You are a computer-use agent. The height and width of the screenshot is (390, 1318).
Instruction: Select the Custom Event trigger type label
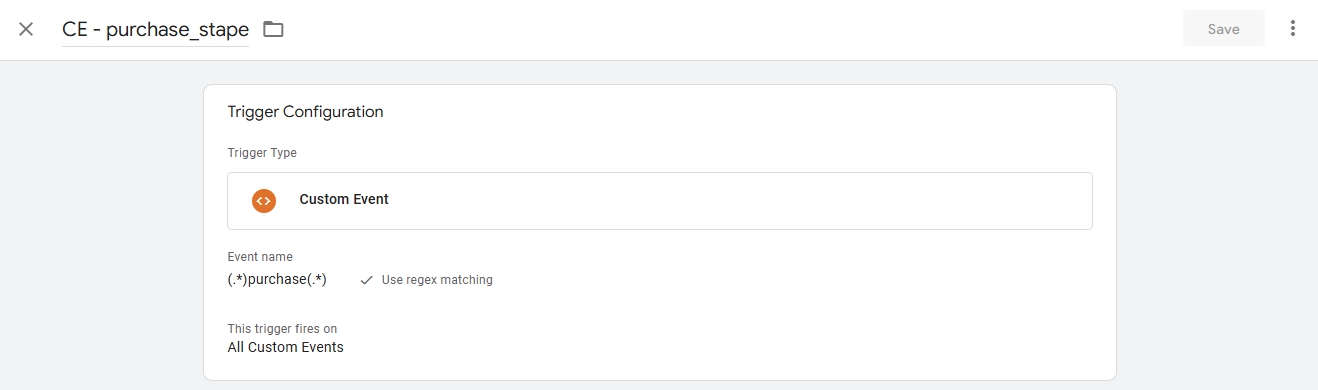click(344, 199)
